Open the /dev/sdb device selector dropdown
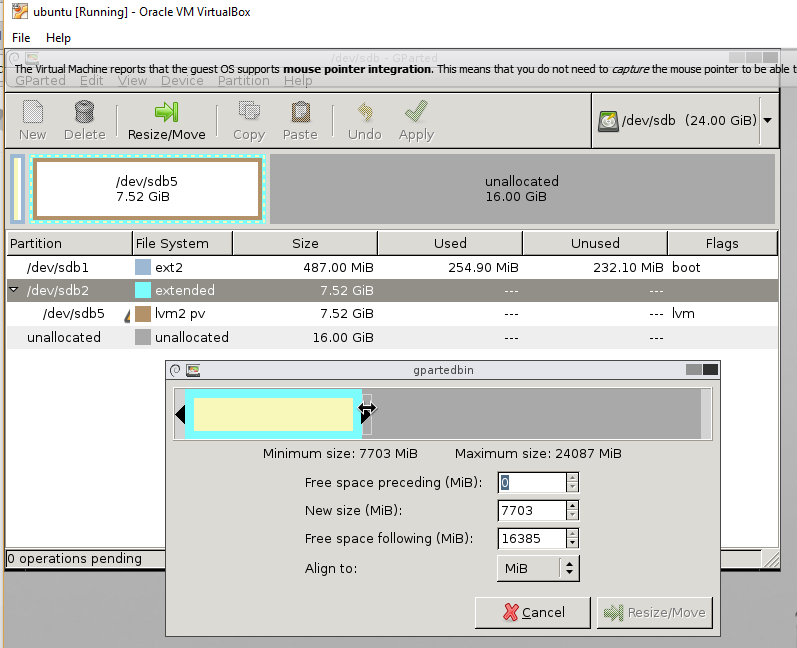Screen dimensions: 797x648 point(768,120)
